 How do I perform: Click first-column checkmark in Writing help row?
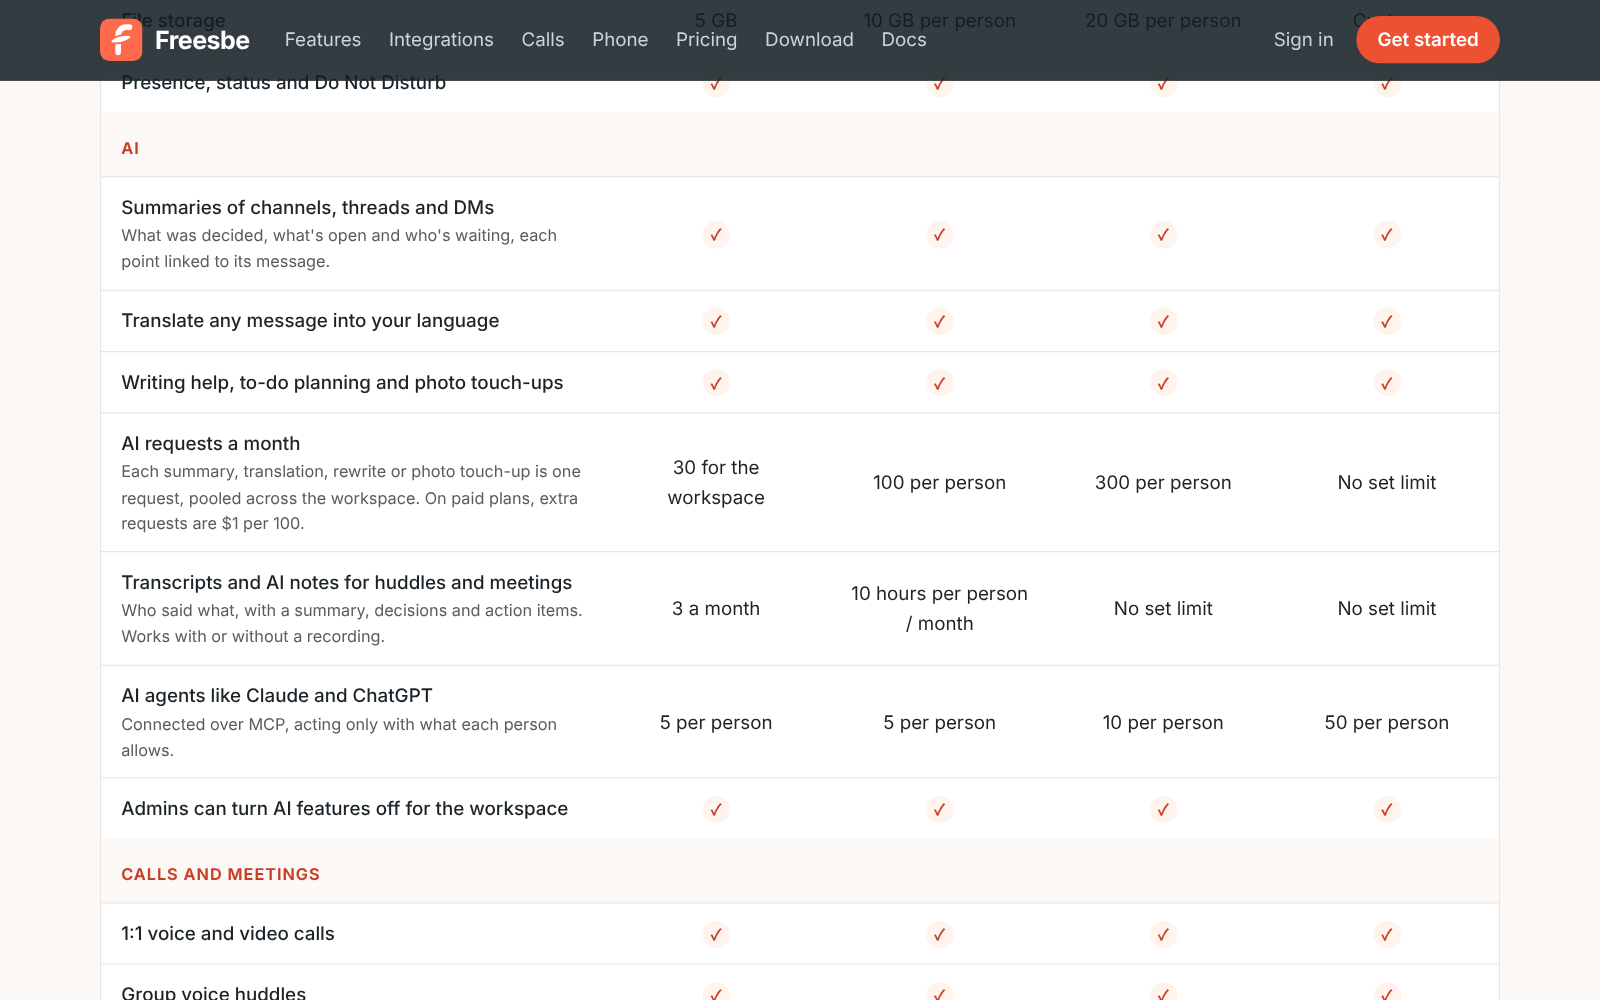(716, 383)
